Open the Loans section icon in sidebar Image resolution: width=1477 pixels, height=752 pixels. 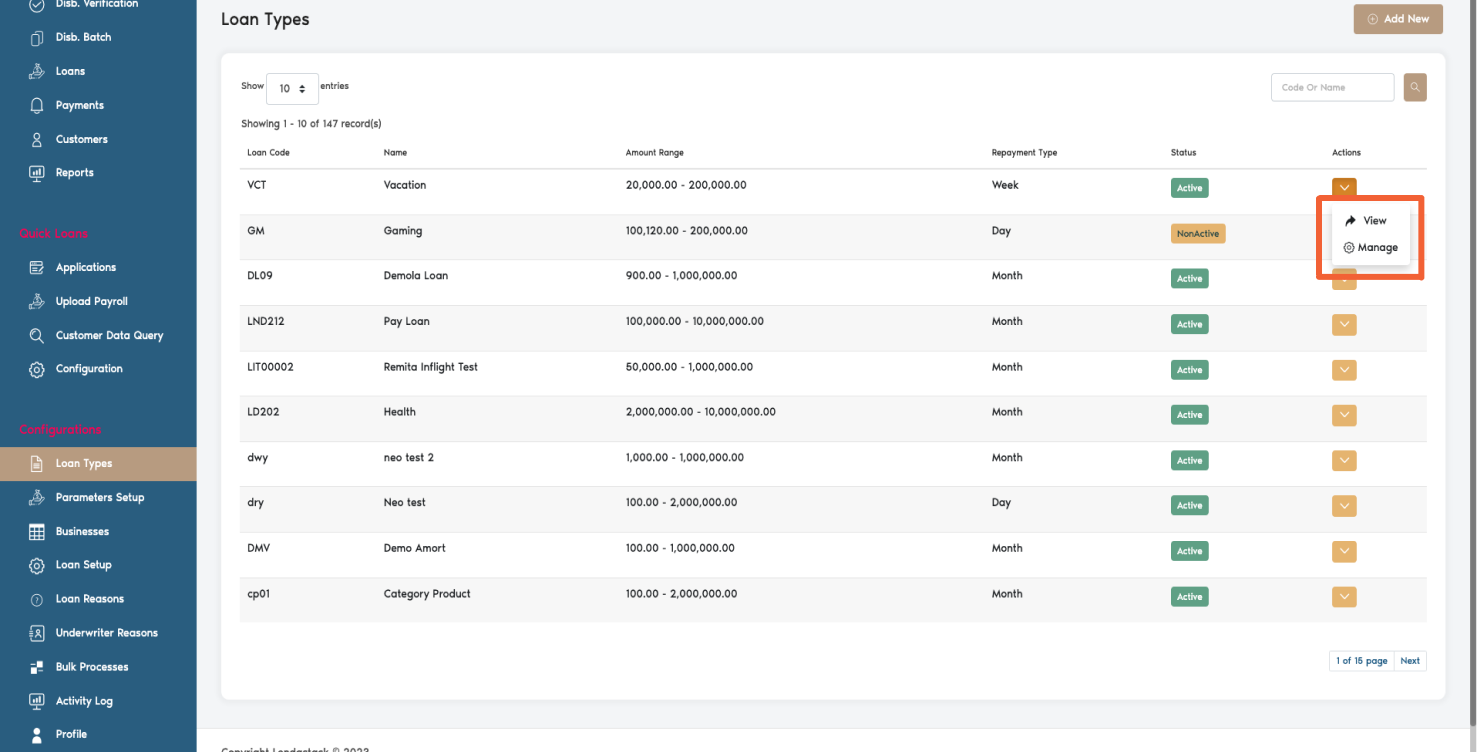pos(36,70)
